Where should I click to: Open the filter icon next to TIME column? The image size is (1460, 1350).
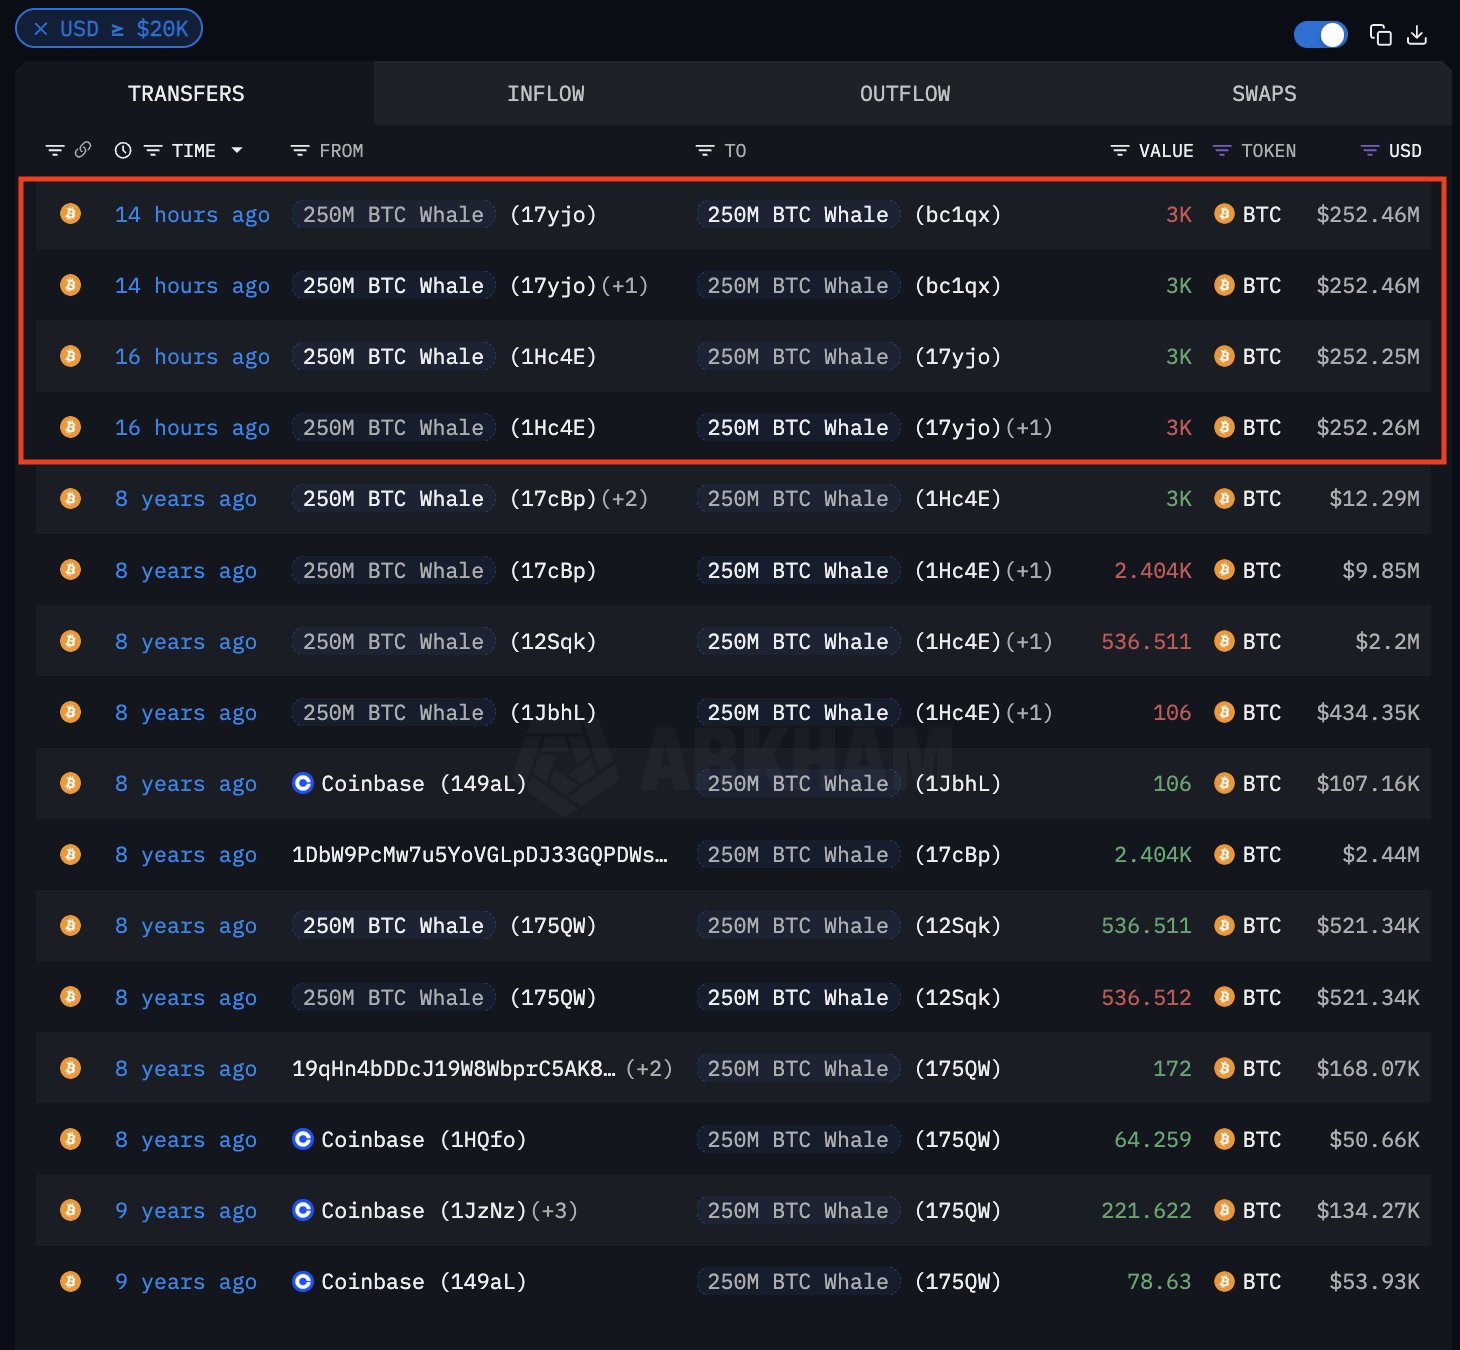coord(154,150)
